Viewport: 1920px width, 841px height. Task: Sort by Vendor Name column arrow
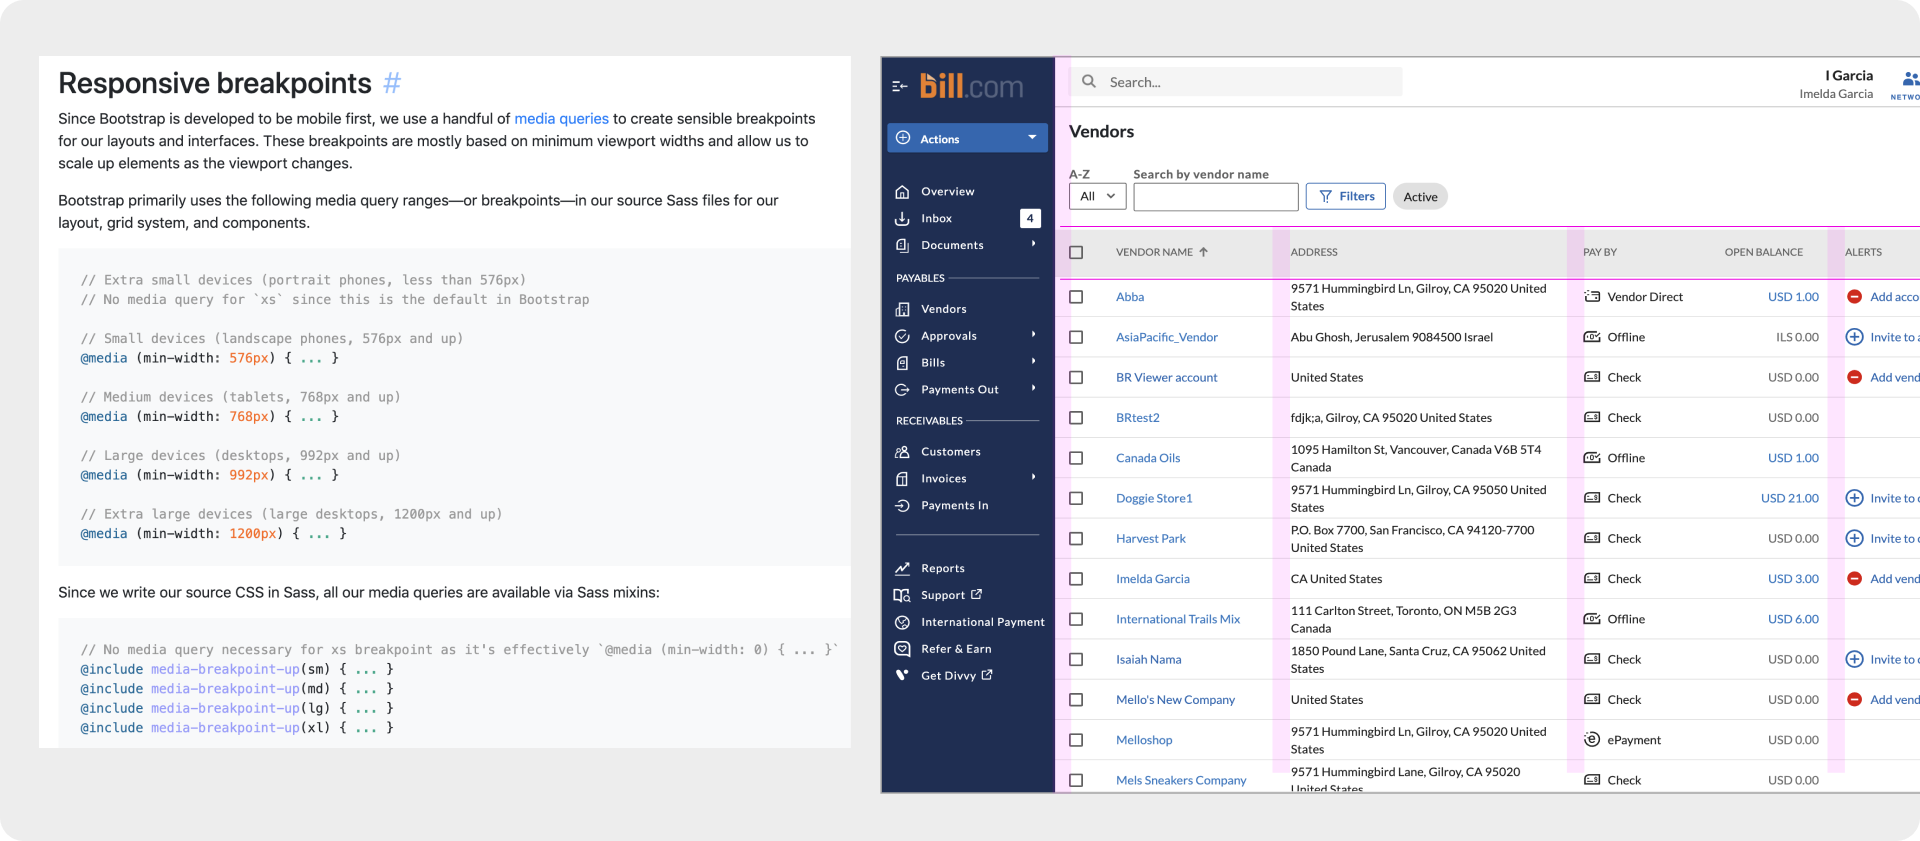(1203, 252)
